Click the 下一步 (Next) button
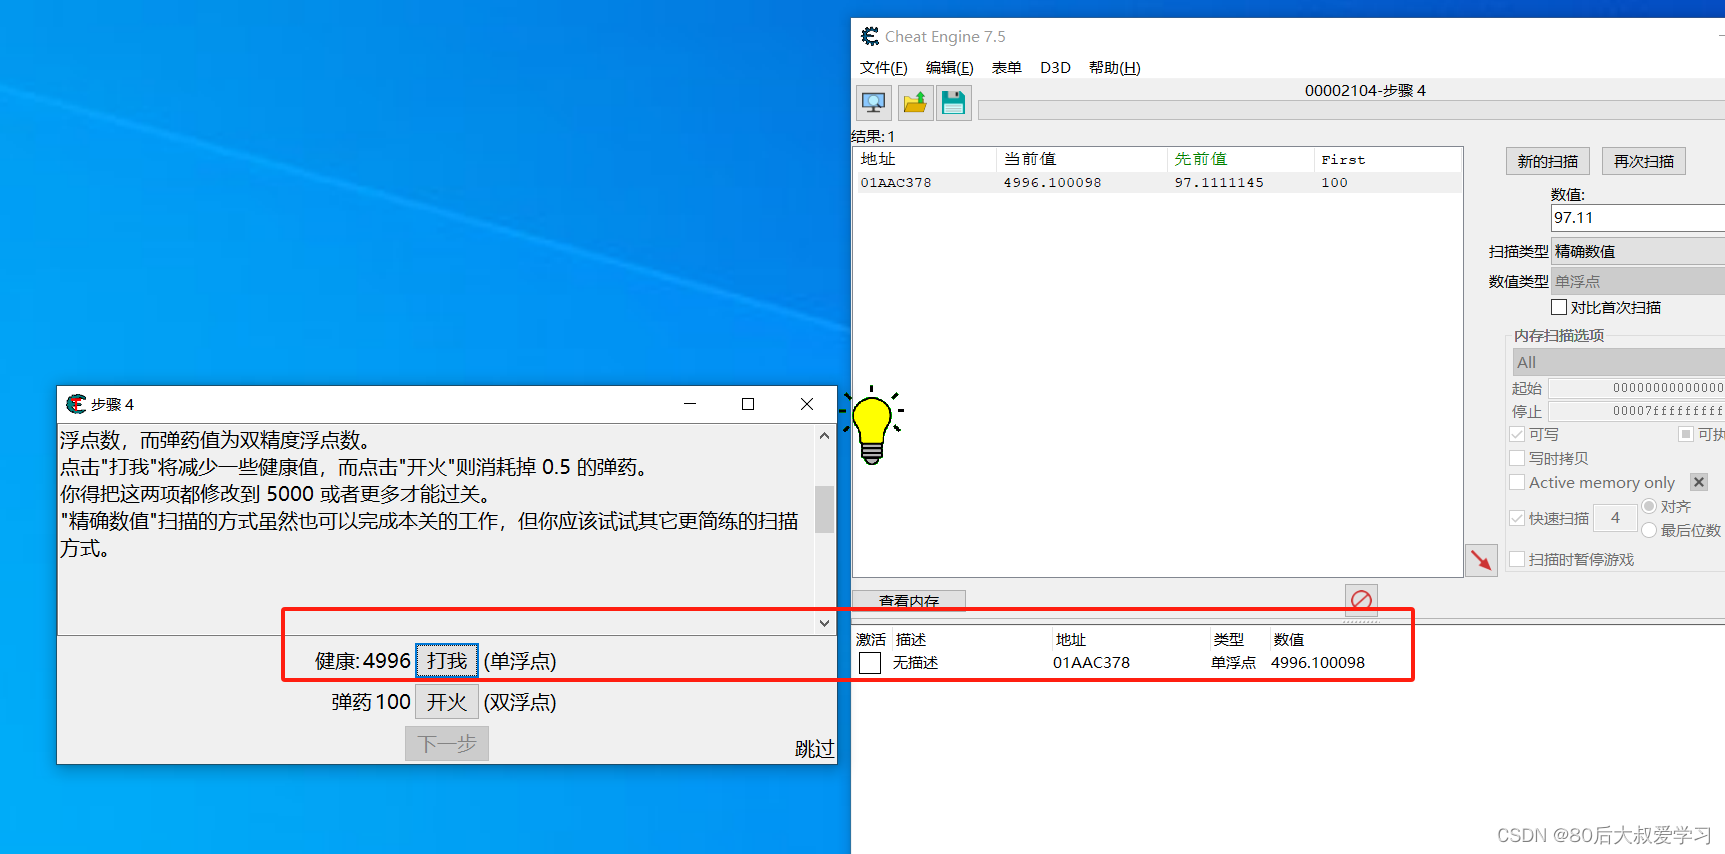Screen dimensions: 1725x854 tap(447, 744)
